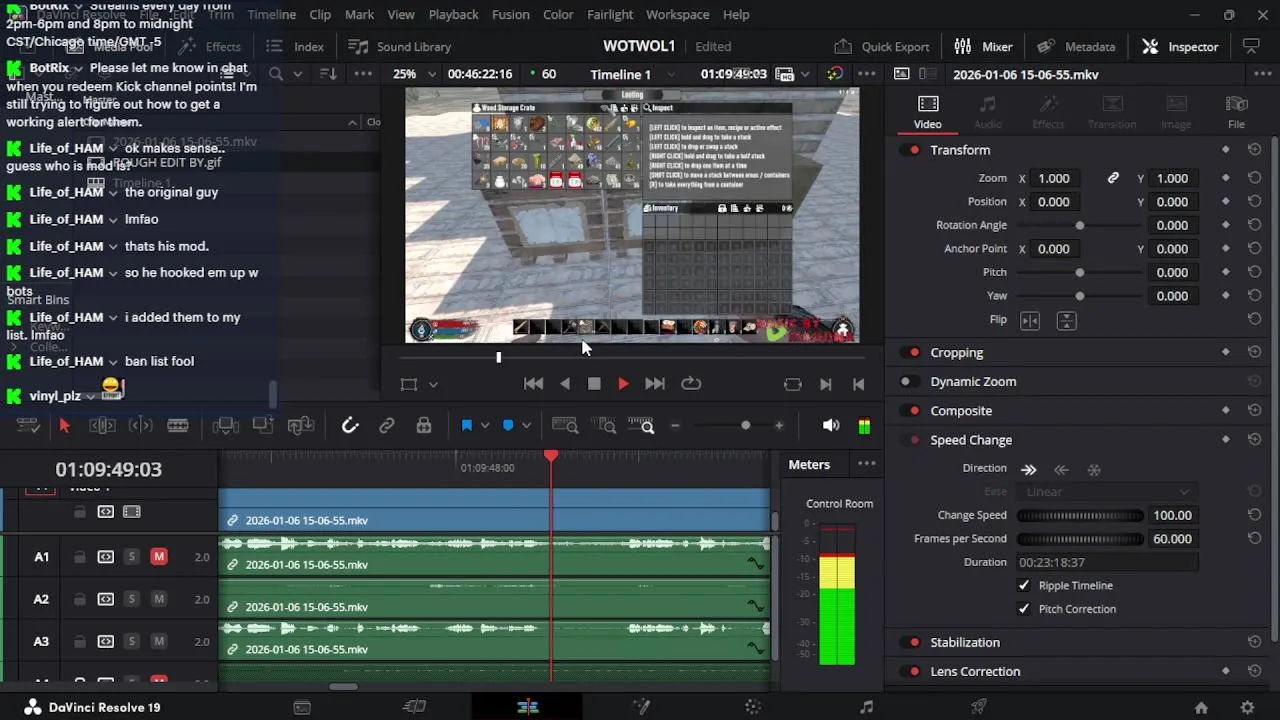1280x720 pixels.
Task: Toggle the Composite section switch
Action: tap(910, 411)
